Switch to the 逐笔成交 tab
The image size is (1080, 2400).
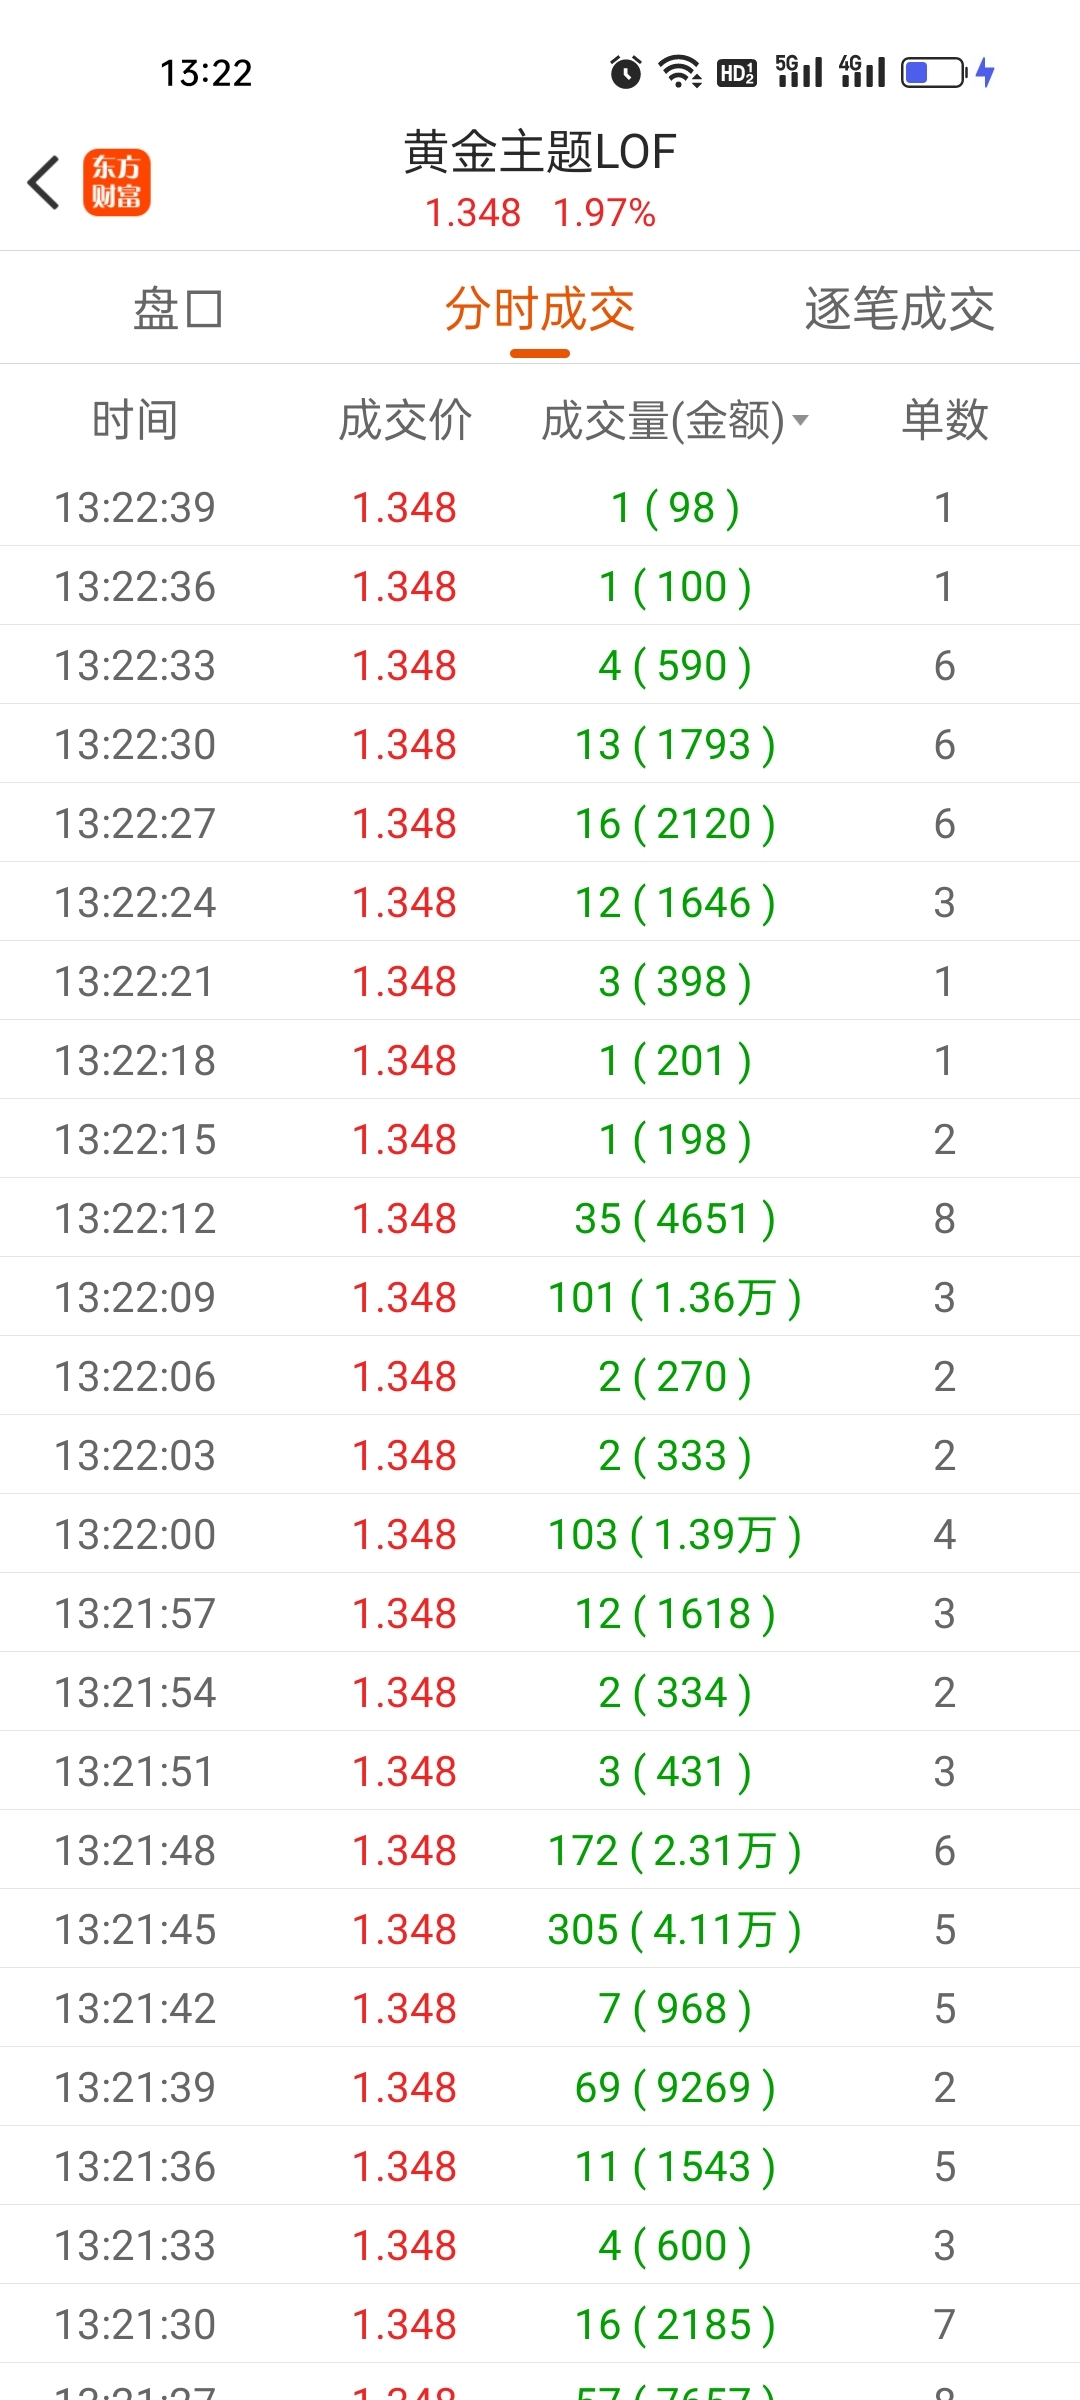point(899,309)
